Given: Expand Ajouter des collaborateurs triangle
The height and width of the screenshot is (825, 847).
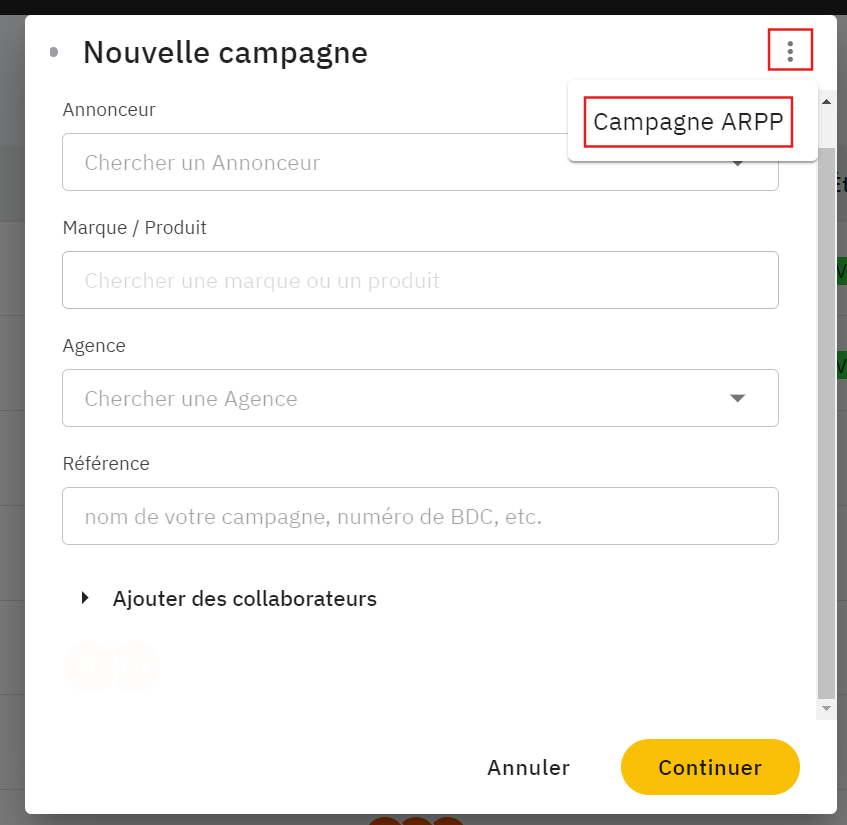Looking at the screenshot, I should (x=87, y=599).
